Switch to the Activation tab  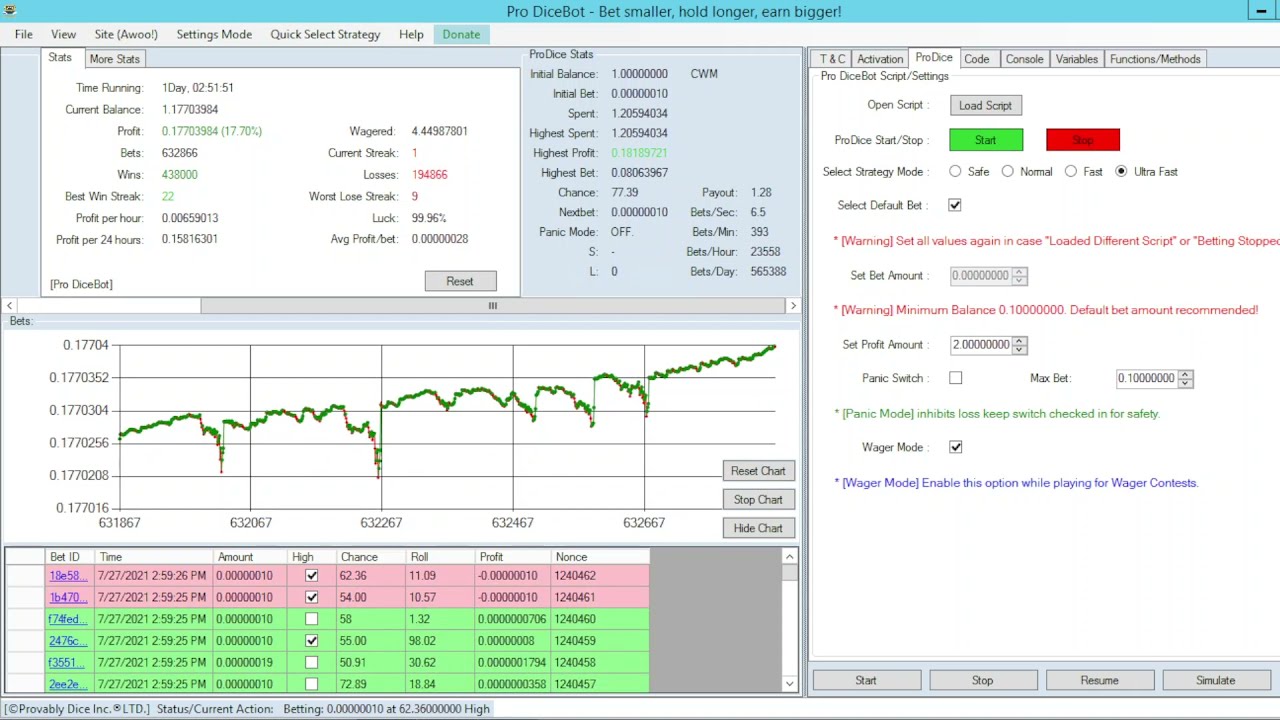pyautogui.click(x=880, y=59)
